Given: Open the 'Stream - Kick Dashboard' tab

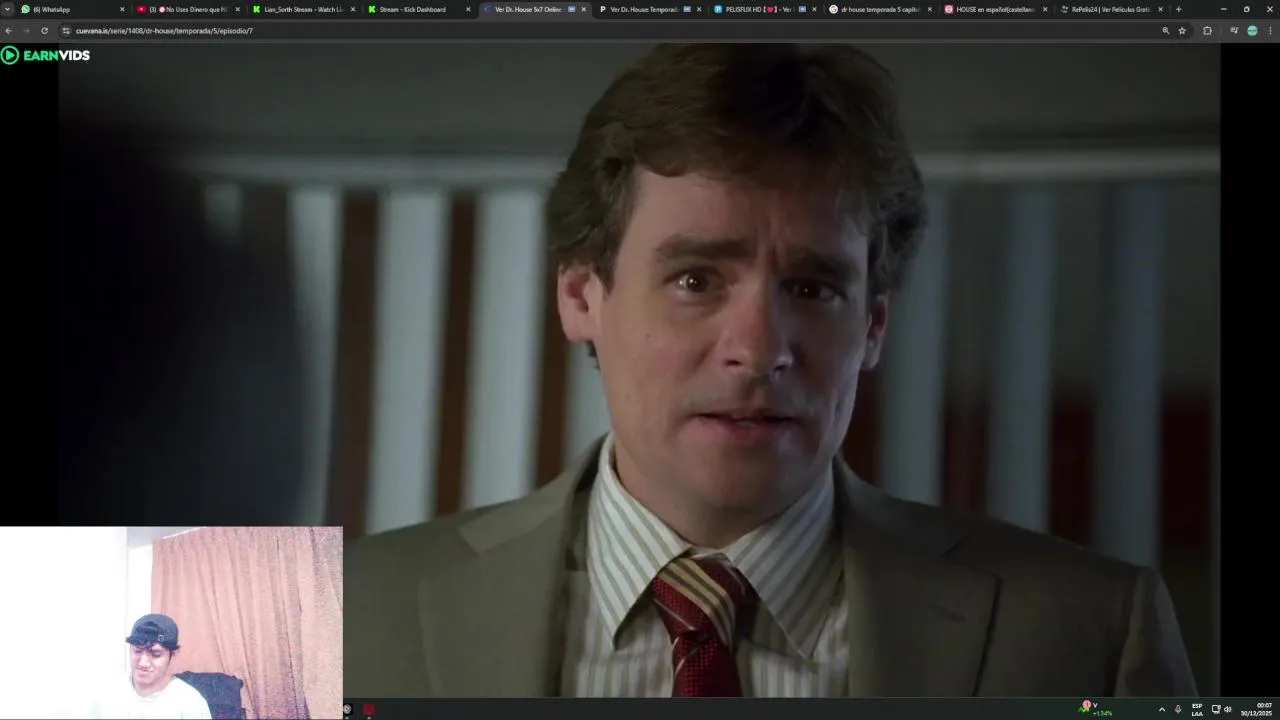Looking at the screenshot, I should 418,9.
